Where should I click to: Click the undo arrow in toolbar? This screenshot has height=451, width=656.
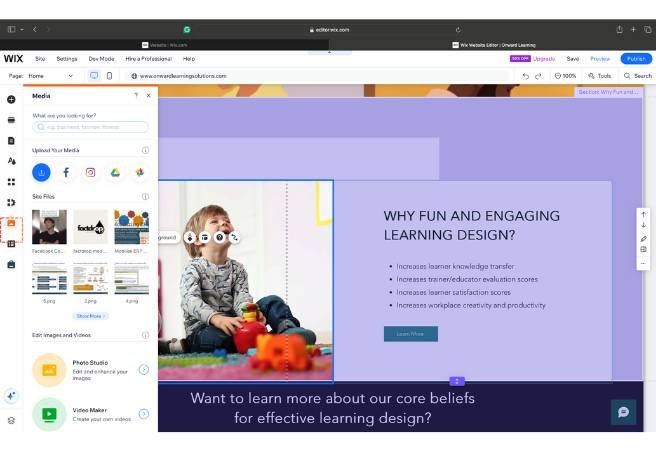(x=525, y=76)
